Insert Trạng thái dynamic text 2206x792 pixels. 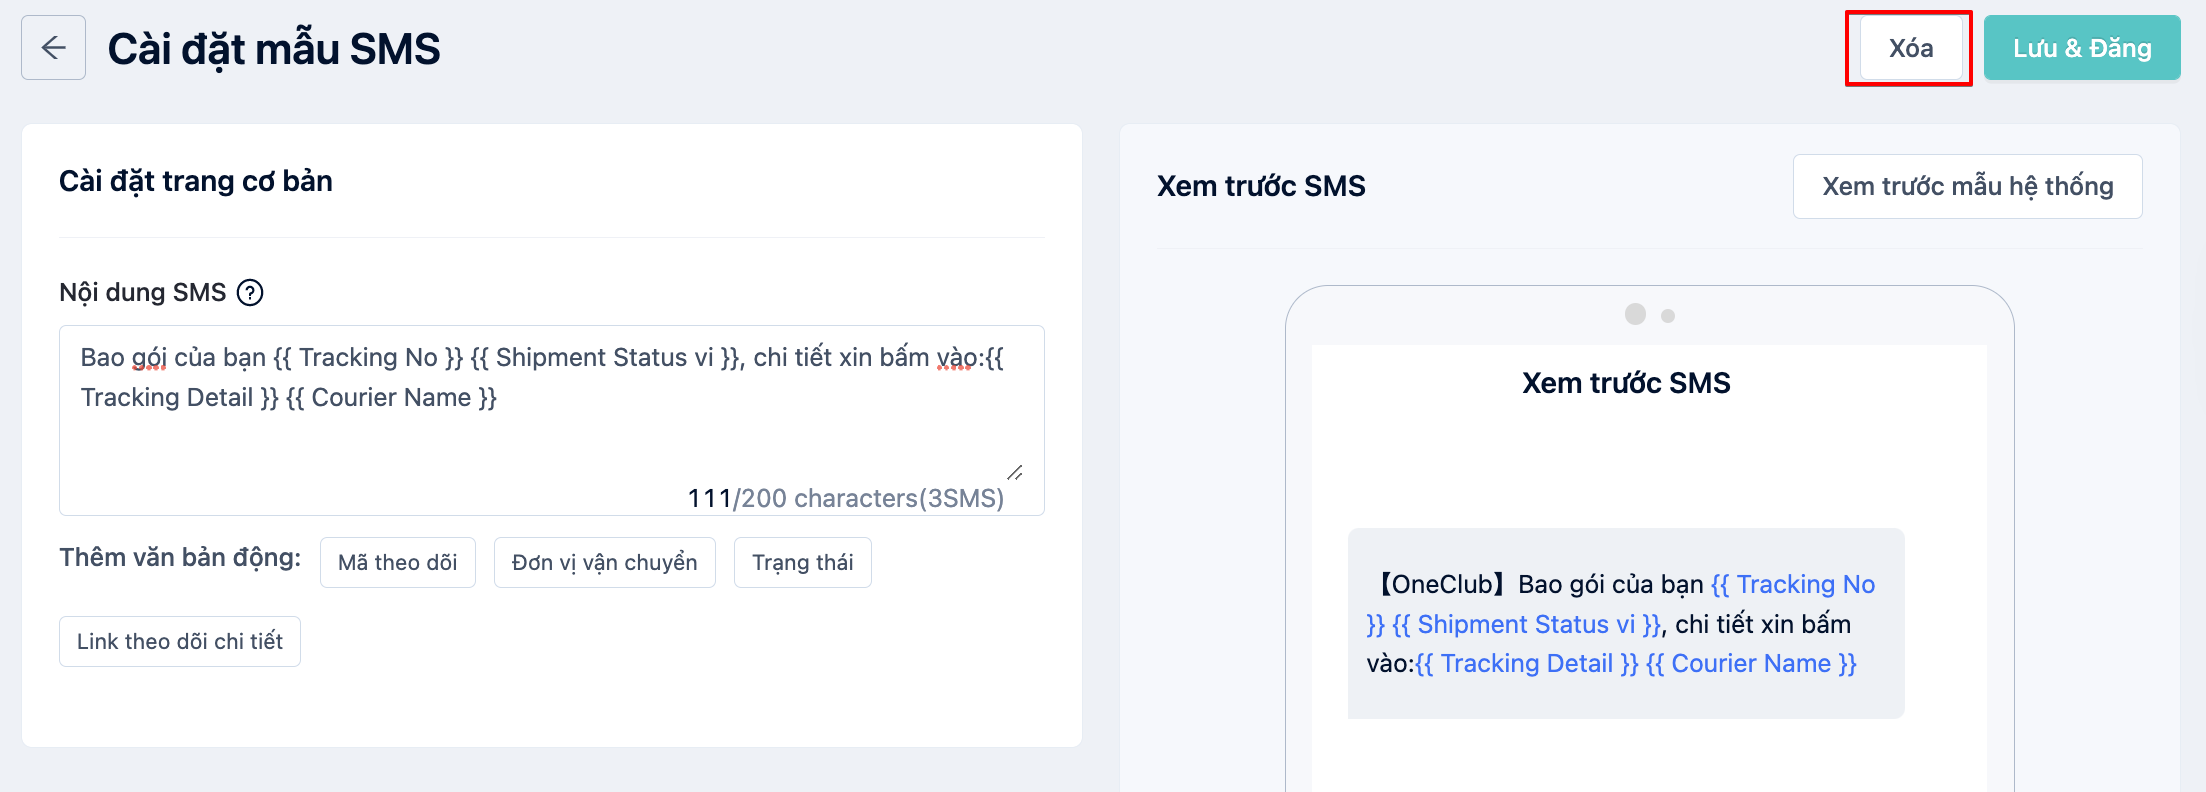[803, 562]
